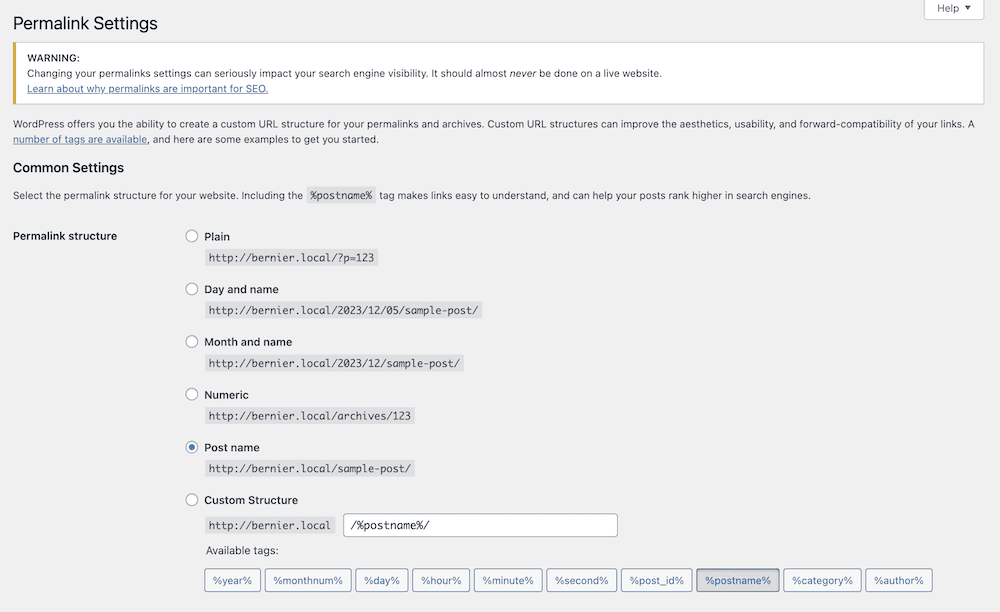Choose the Day and name option
Screen dimensions: 1000x612
[192, 289]
